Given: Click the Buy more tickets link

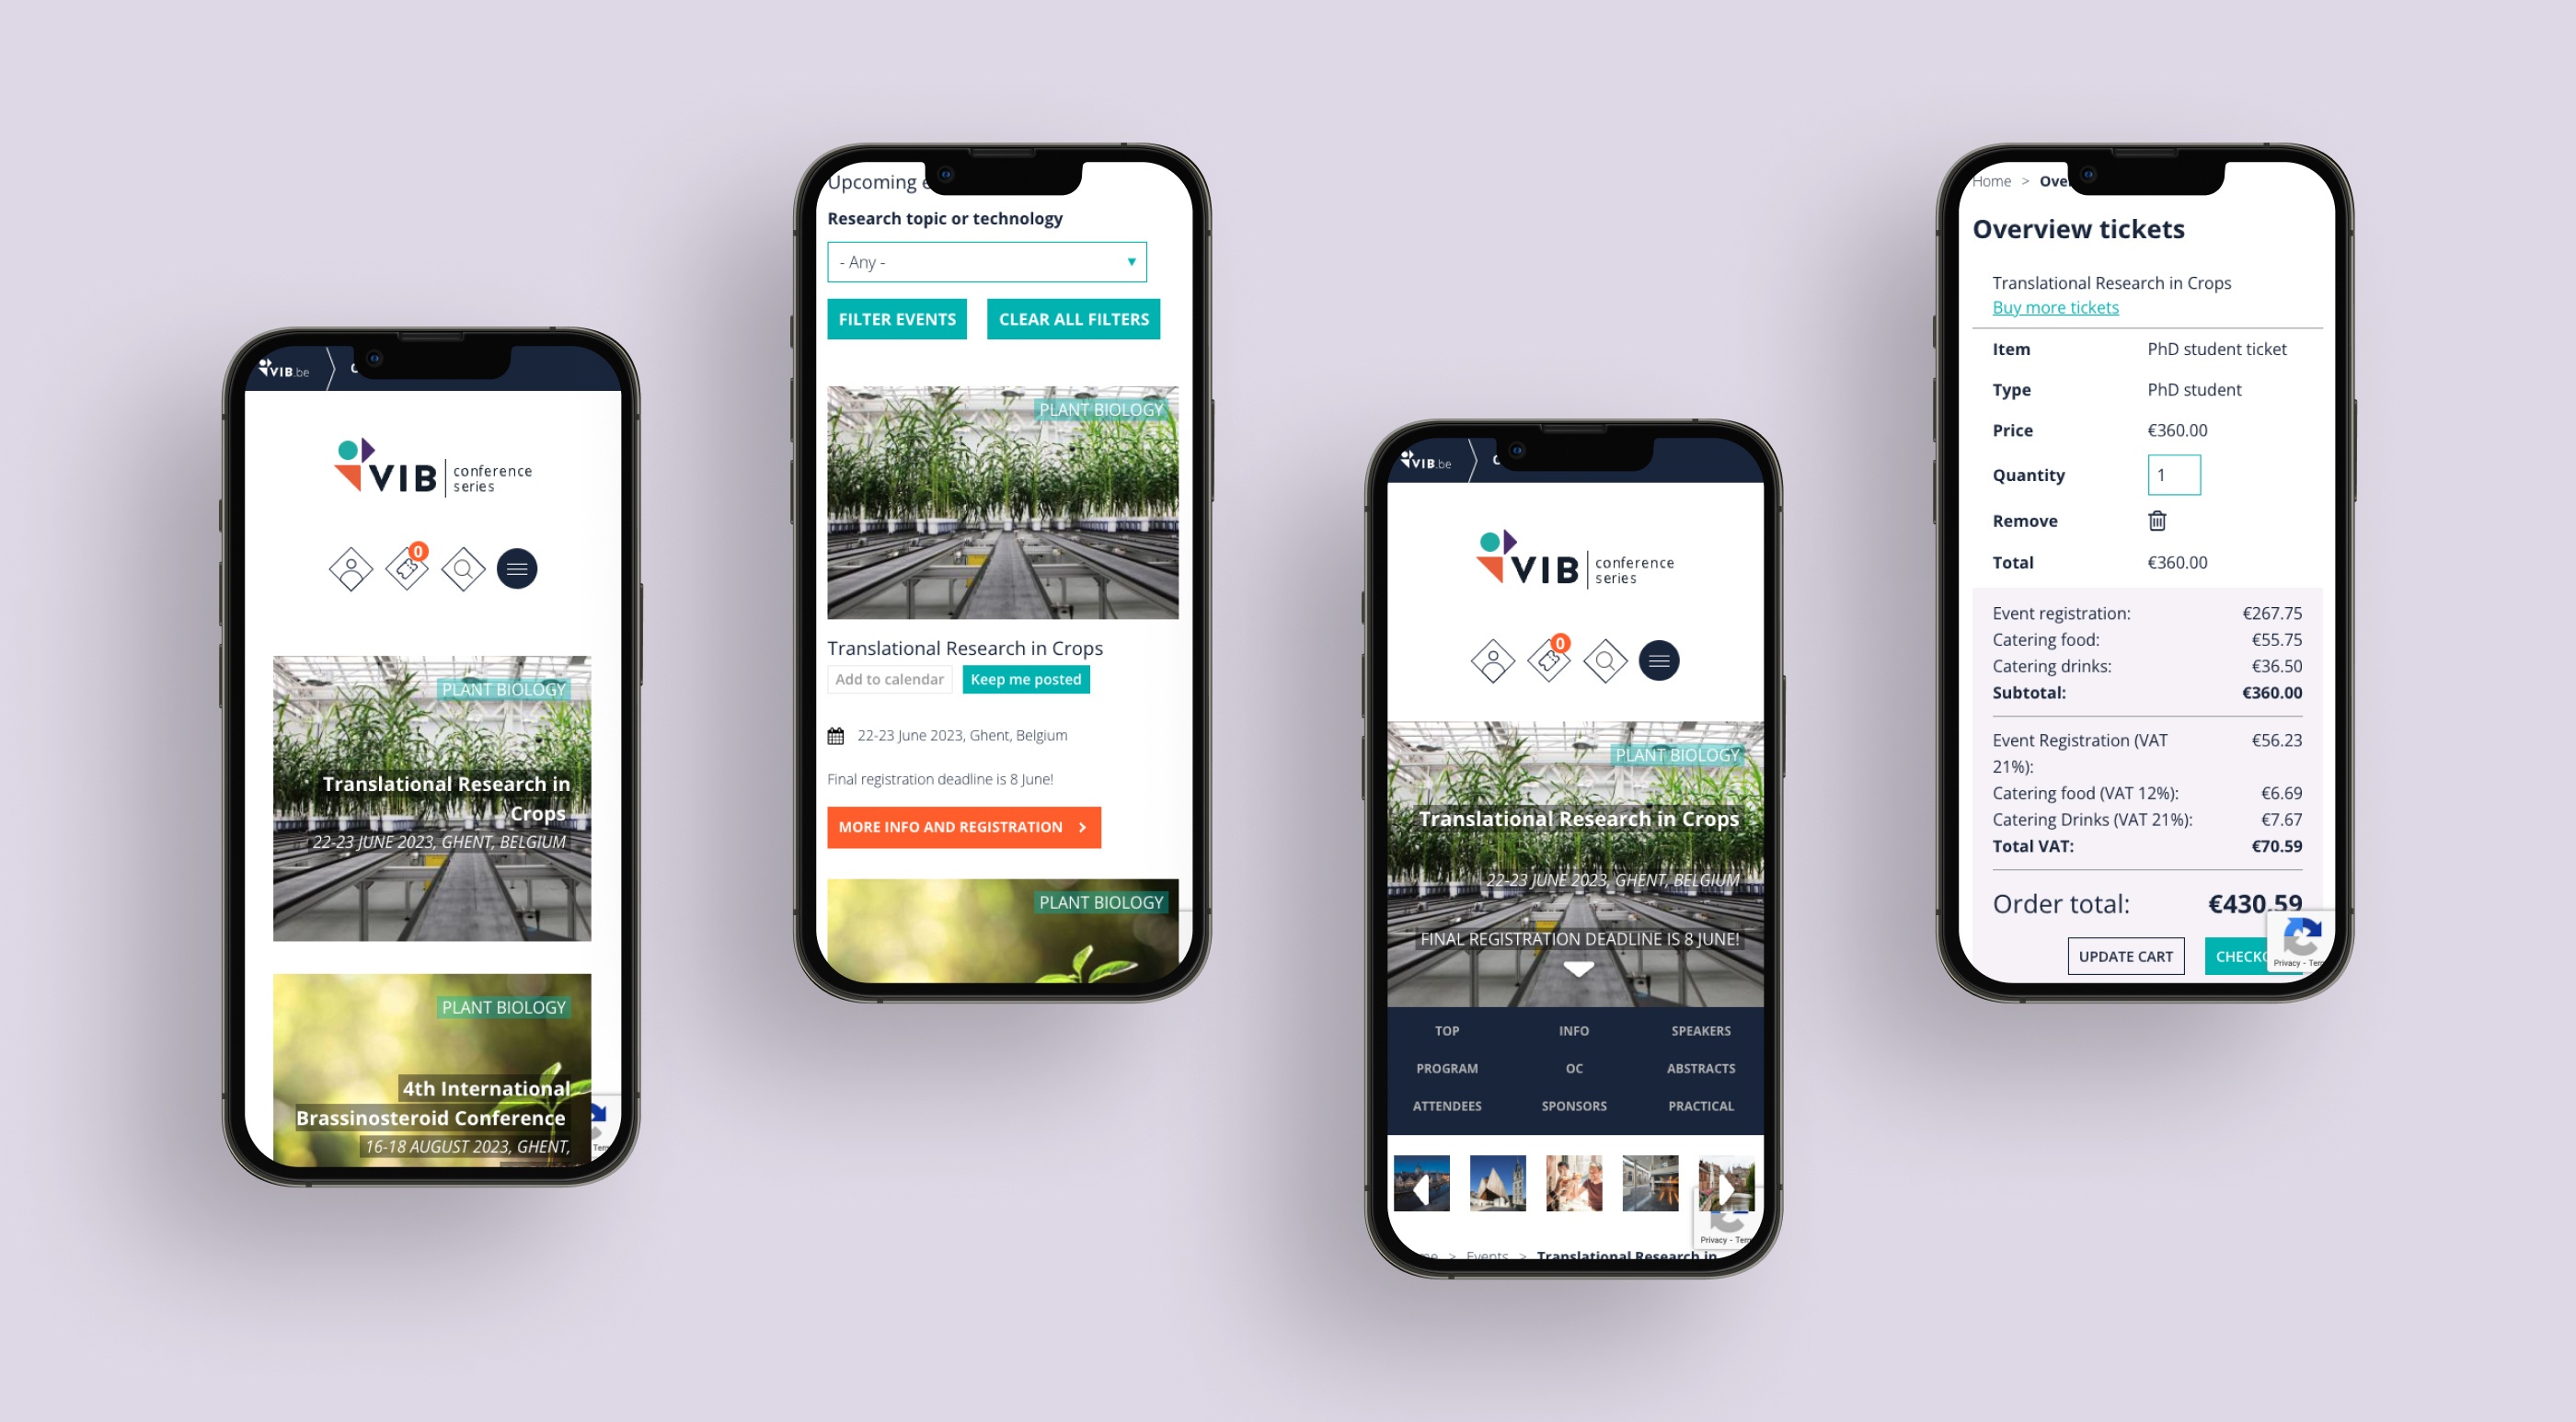Looking at the screenshot, I should [2056, 306].
